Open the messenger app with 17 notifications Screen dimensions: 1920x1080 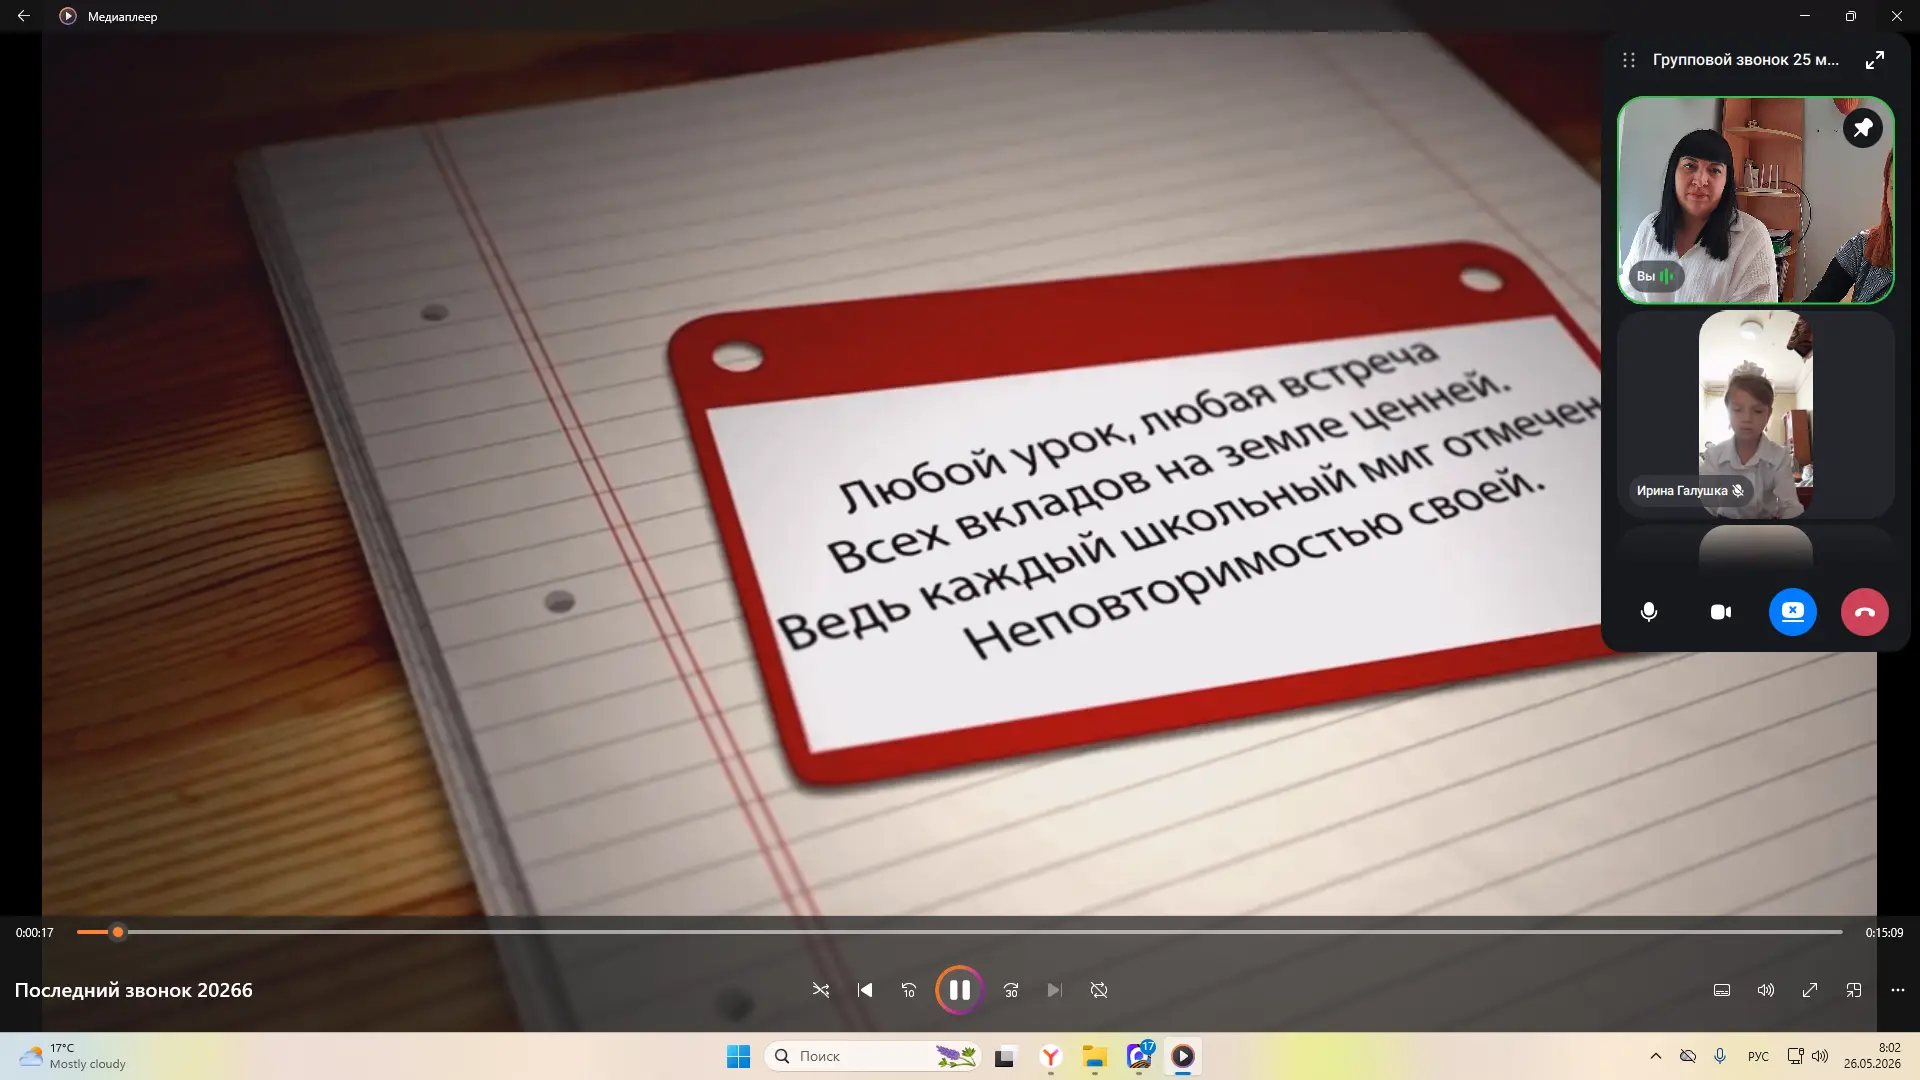pos(1139,1056)
